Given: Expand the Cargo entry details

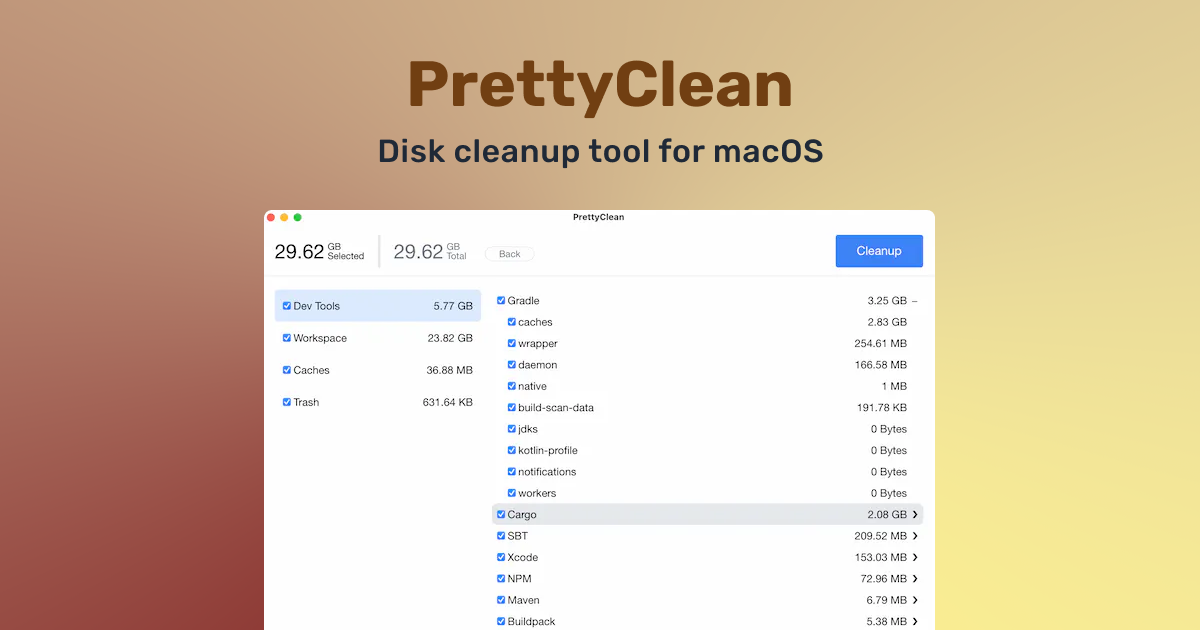Looking at the screenshot, I should coord(916,514).
